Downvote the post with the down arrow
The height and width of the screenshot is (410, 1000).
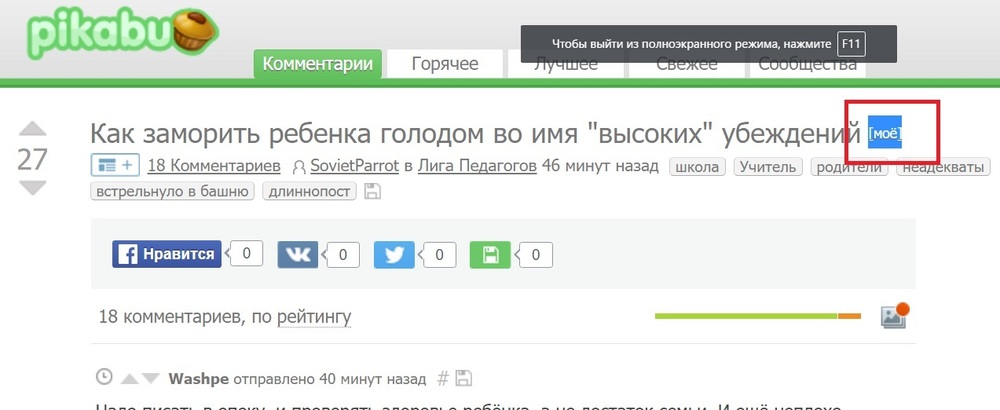(33, 188)
